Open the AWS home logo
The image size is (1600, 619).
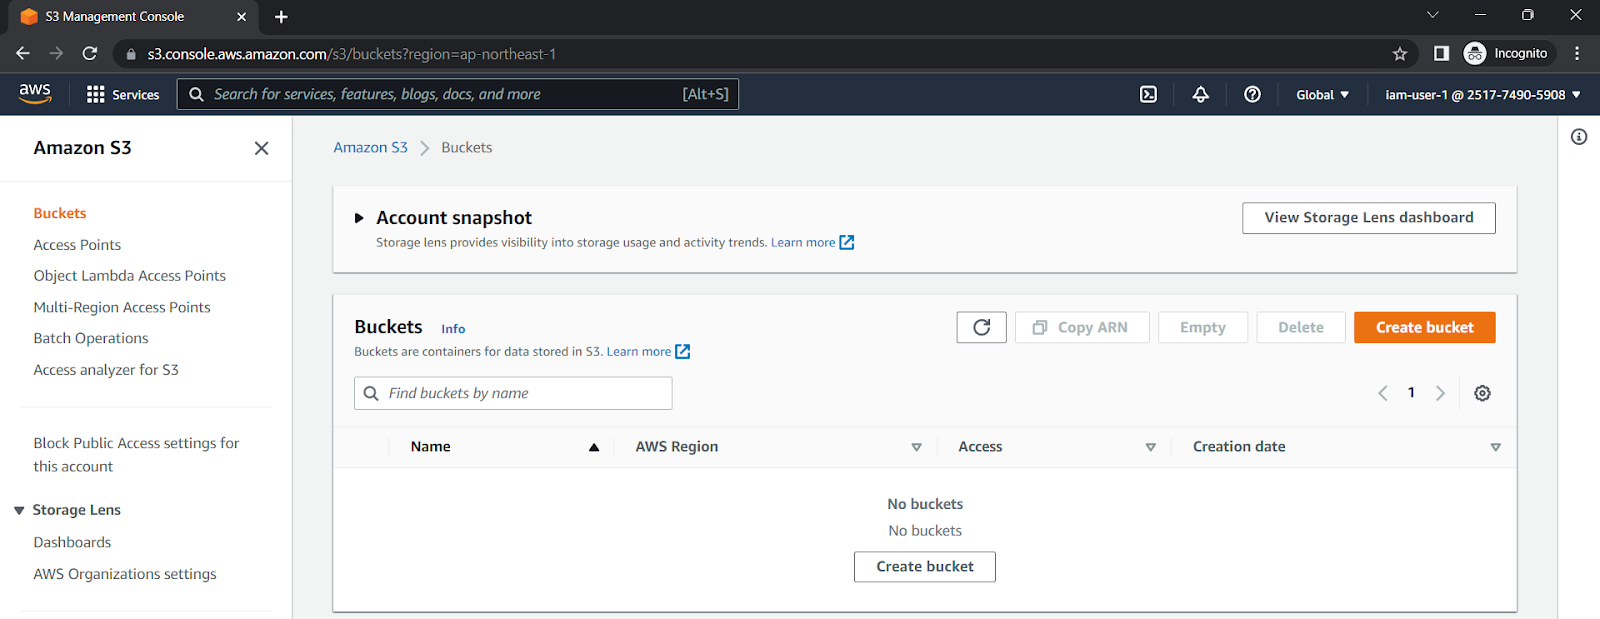[35, 93]
